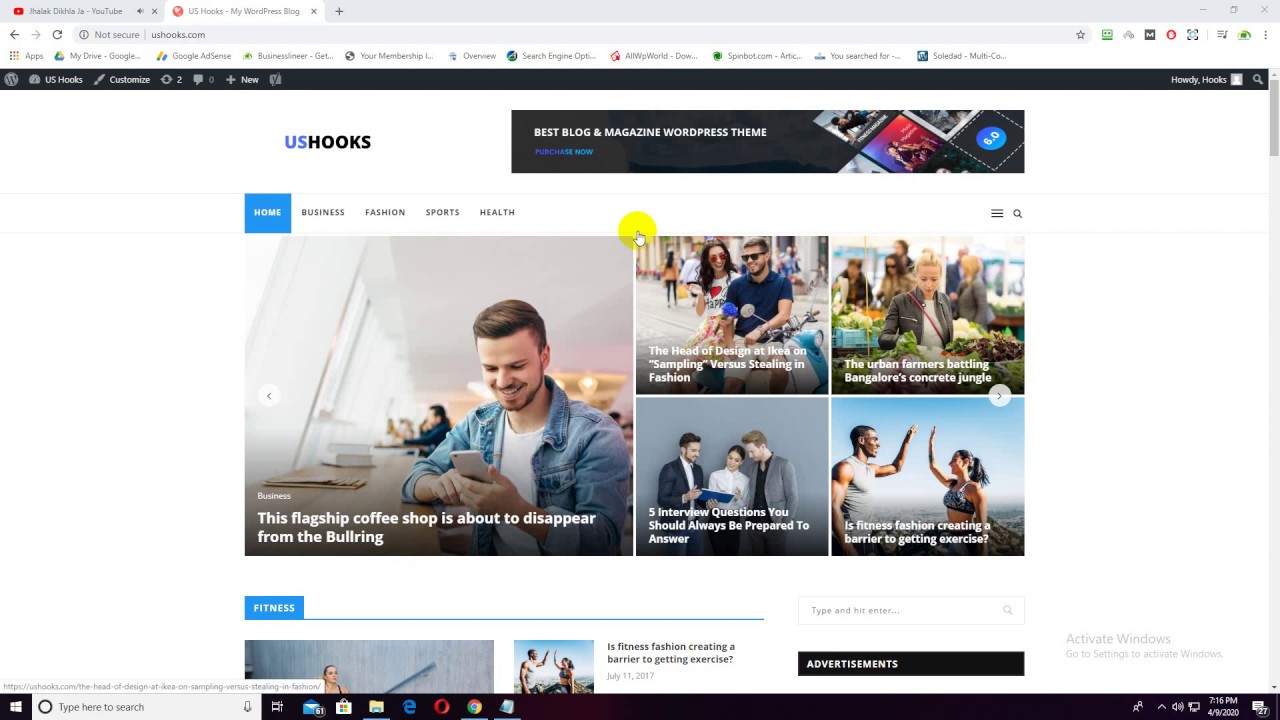Image resolution: width=1280 pixels, height=720 pixels.
Task: Open Chrome menu three dots
Action: click(1265, 34)
